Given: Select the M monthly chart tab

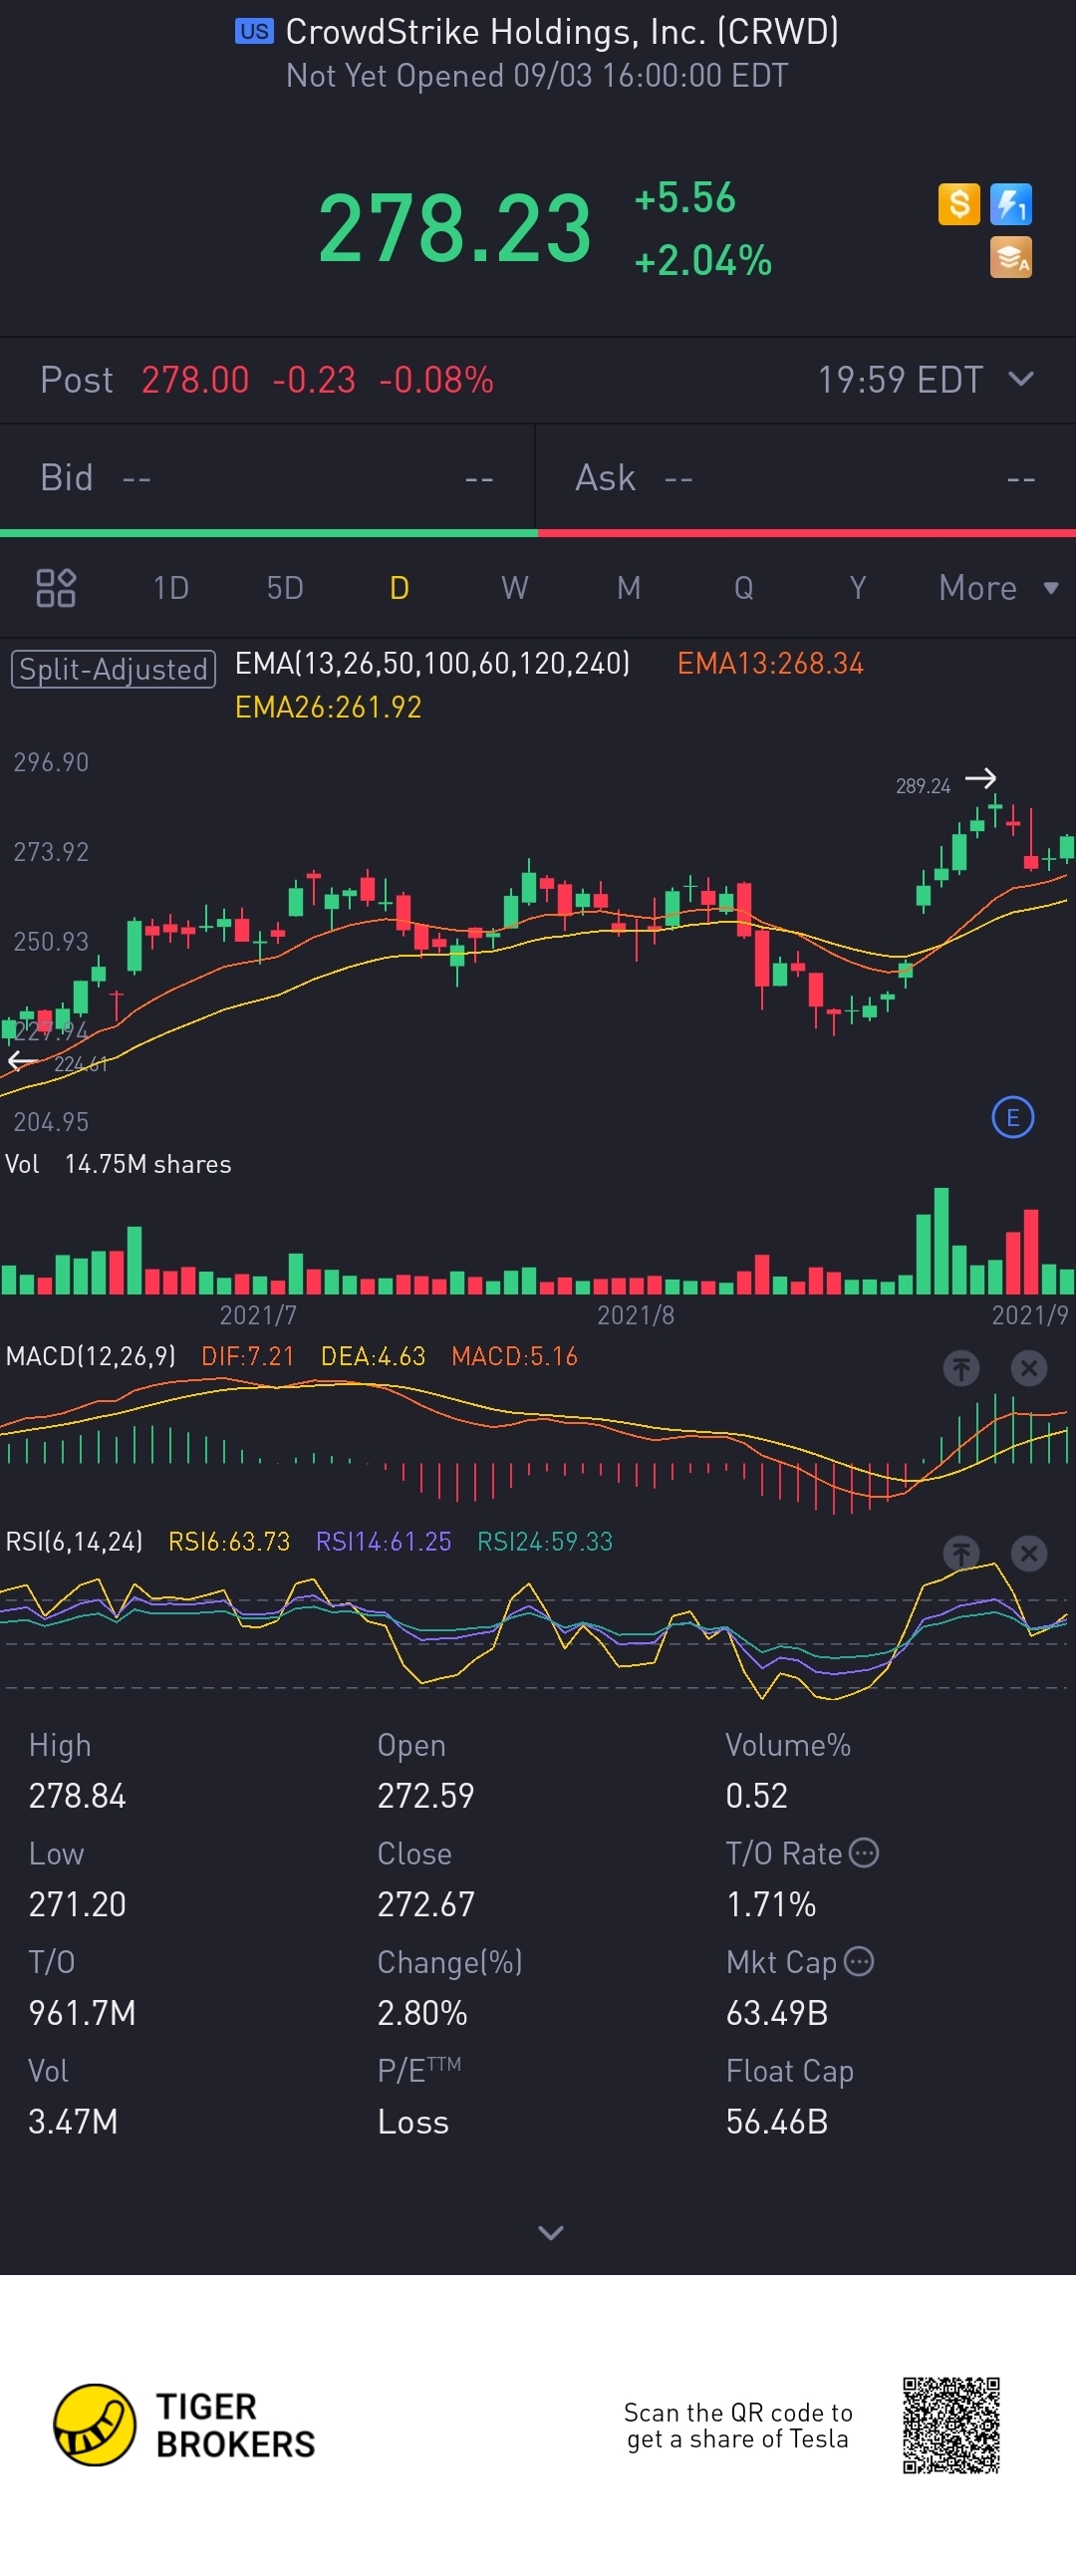Looking at the screenshot, I should click(x=628, y=588).
